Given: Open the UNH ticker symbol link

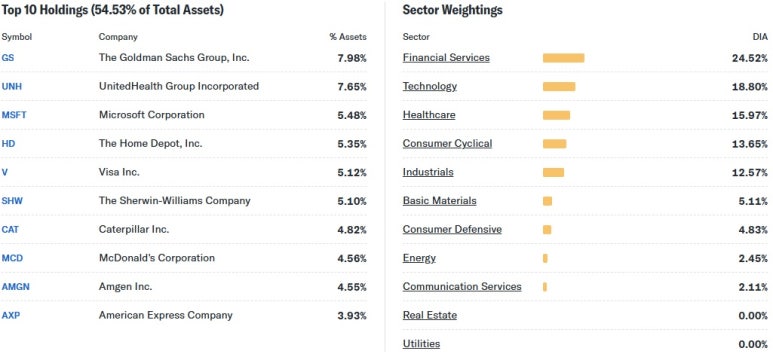Looking at the screenshot, I should coord(12,86).
